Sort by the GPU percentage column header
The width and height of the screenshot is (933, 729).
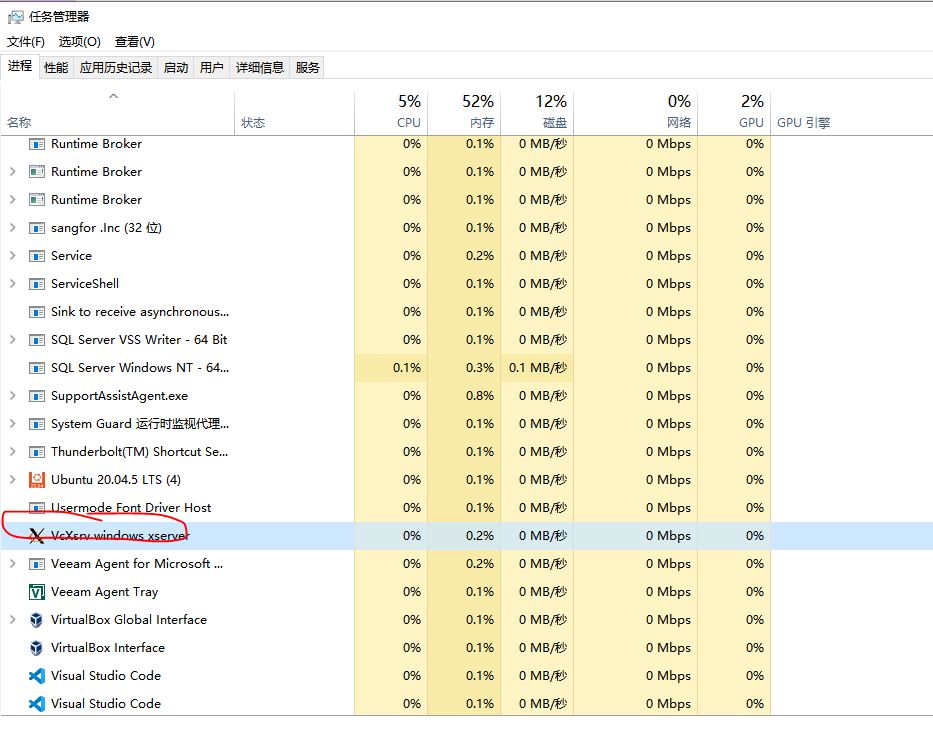pyautogui.click(x=734, y=114)
